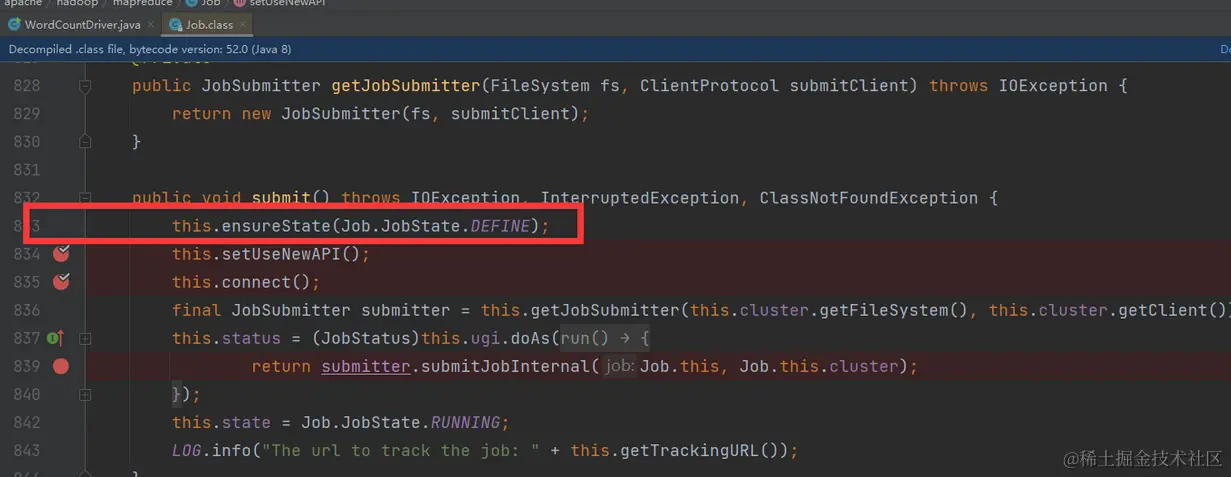Click the Job.class tab file icon
Image resolution: width=1231 pixels, height=477 pixels.
point(176,24)
